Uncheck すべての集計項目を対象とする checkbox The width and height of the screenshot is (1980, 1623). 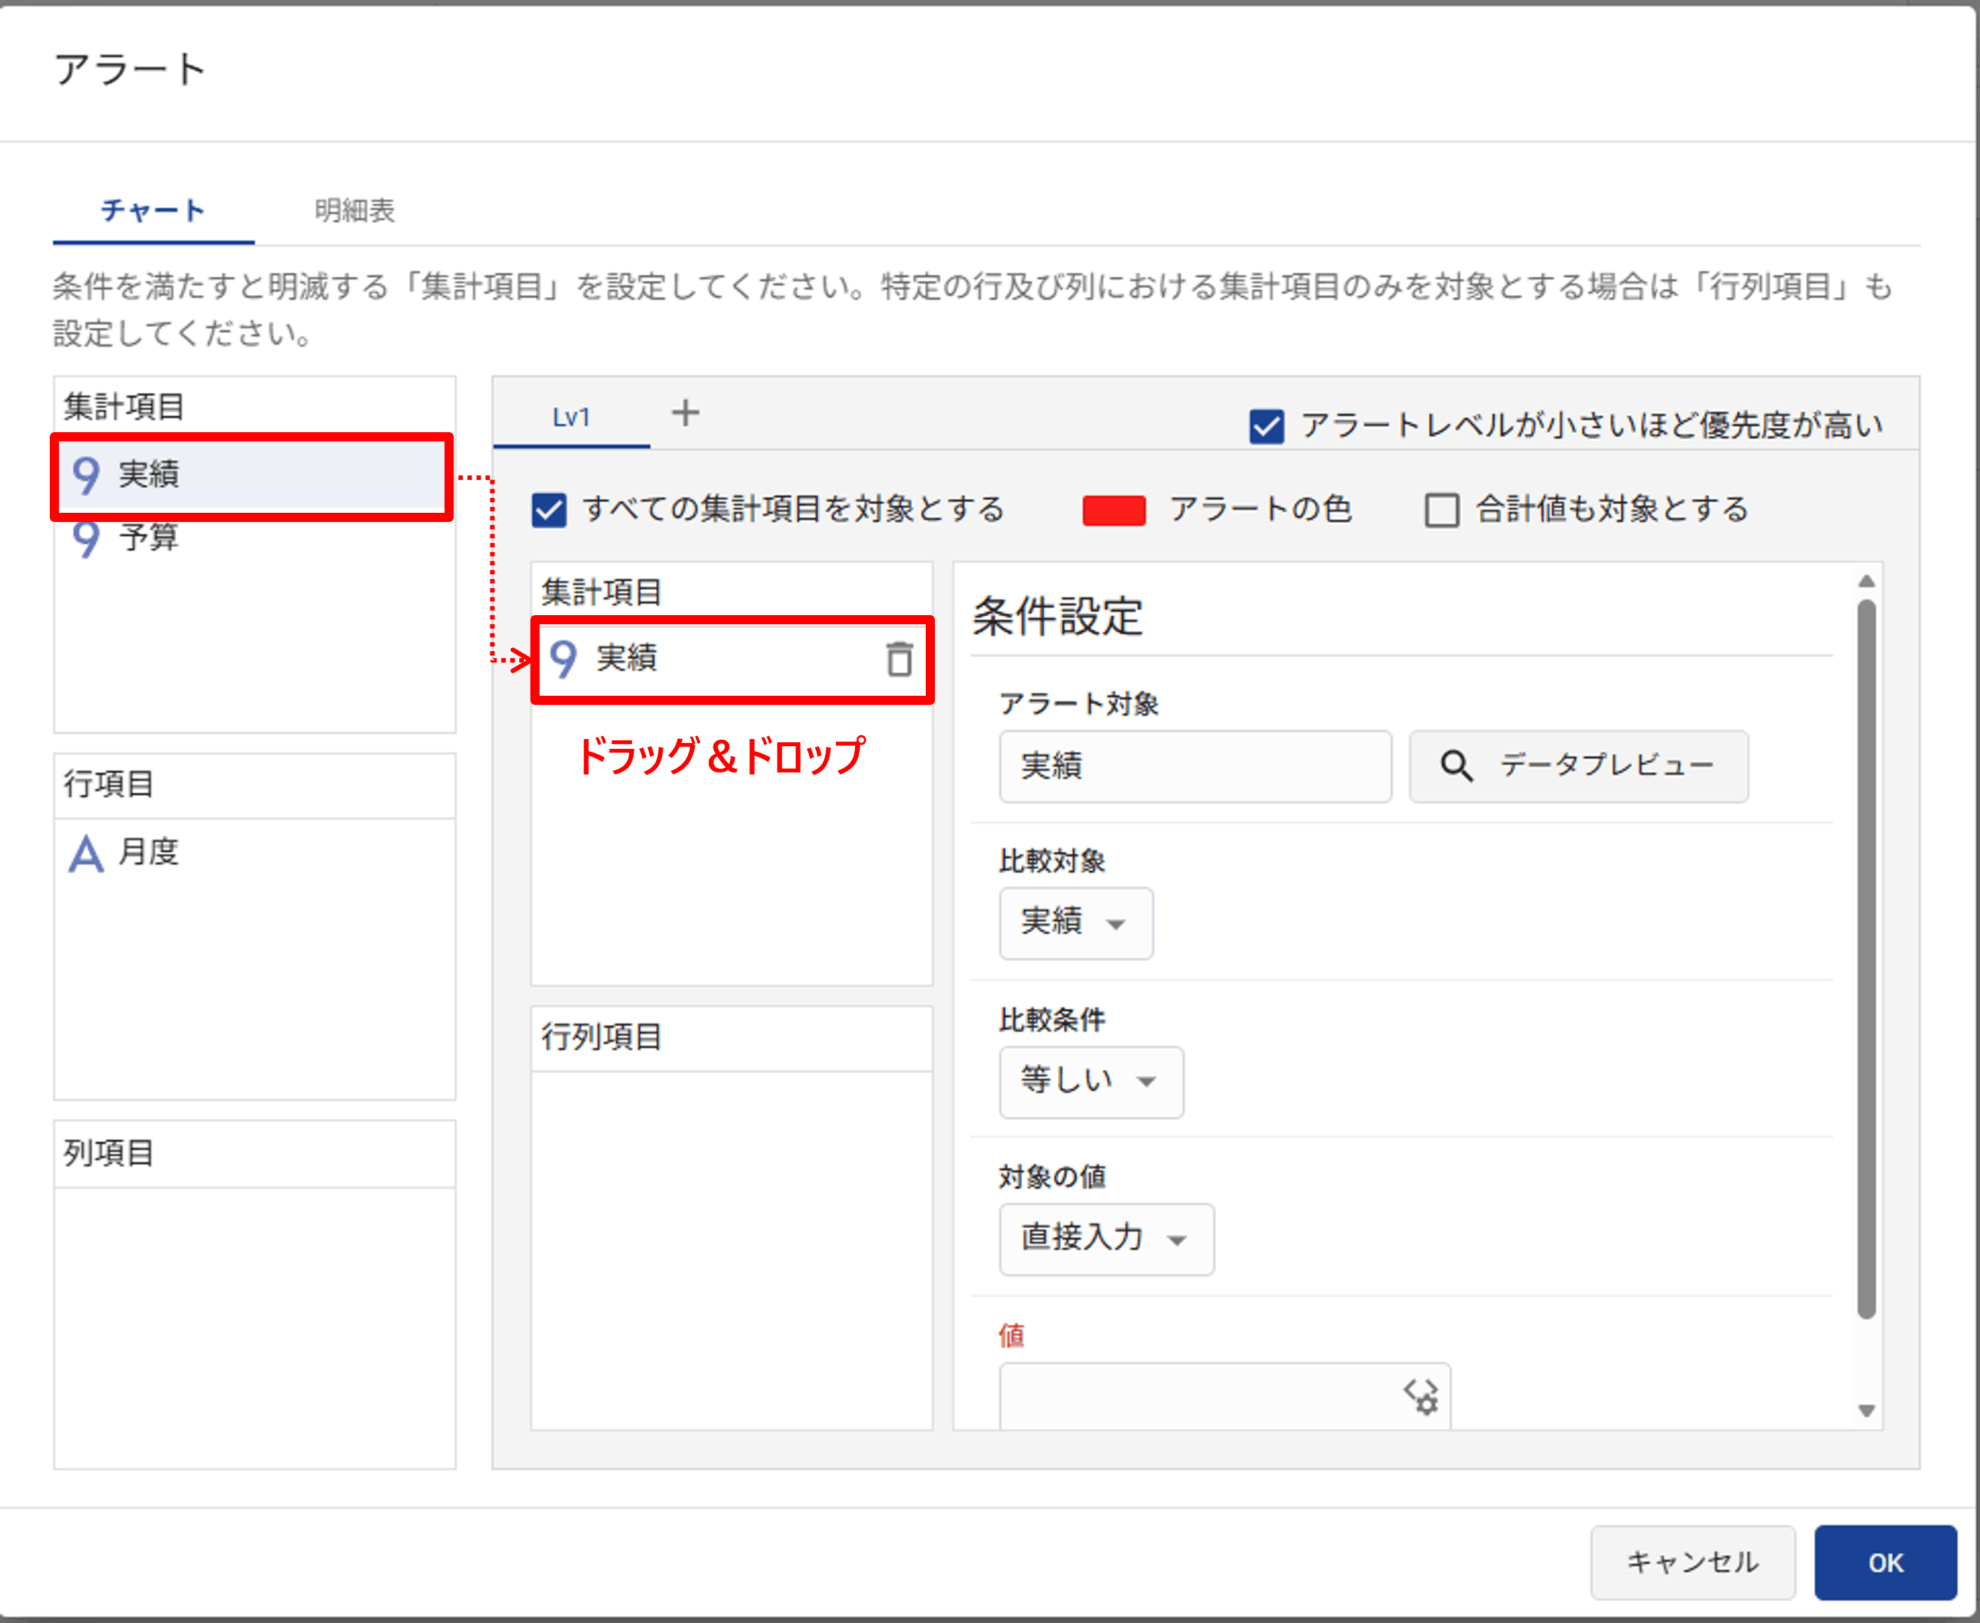pos(549,510)
